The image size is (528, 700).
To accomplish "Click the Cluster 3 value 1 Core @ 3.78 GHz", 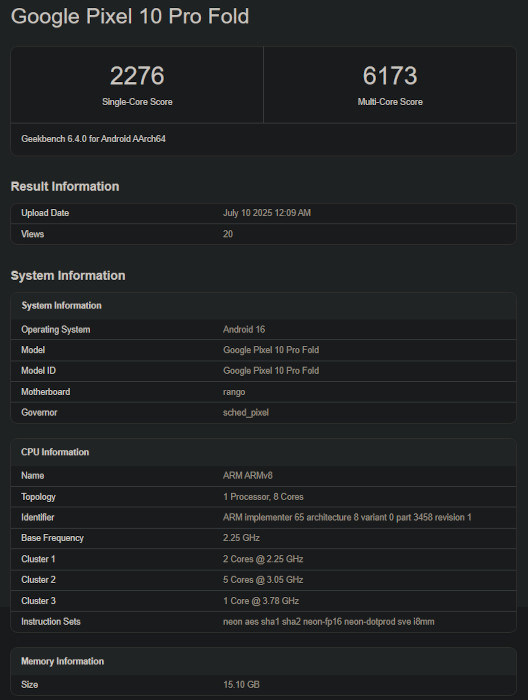I will click(261, 601).
